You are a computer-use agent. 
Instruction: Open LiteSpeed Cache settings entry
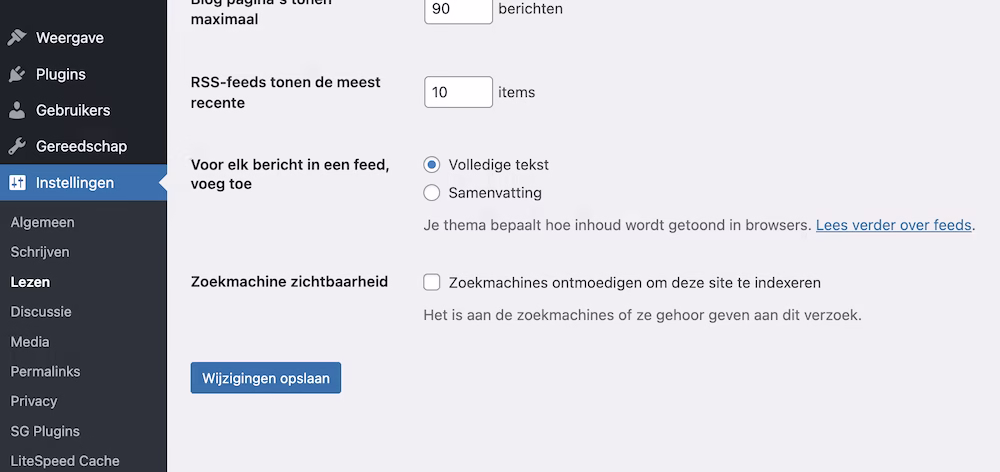tap(65, 461)
